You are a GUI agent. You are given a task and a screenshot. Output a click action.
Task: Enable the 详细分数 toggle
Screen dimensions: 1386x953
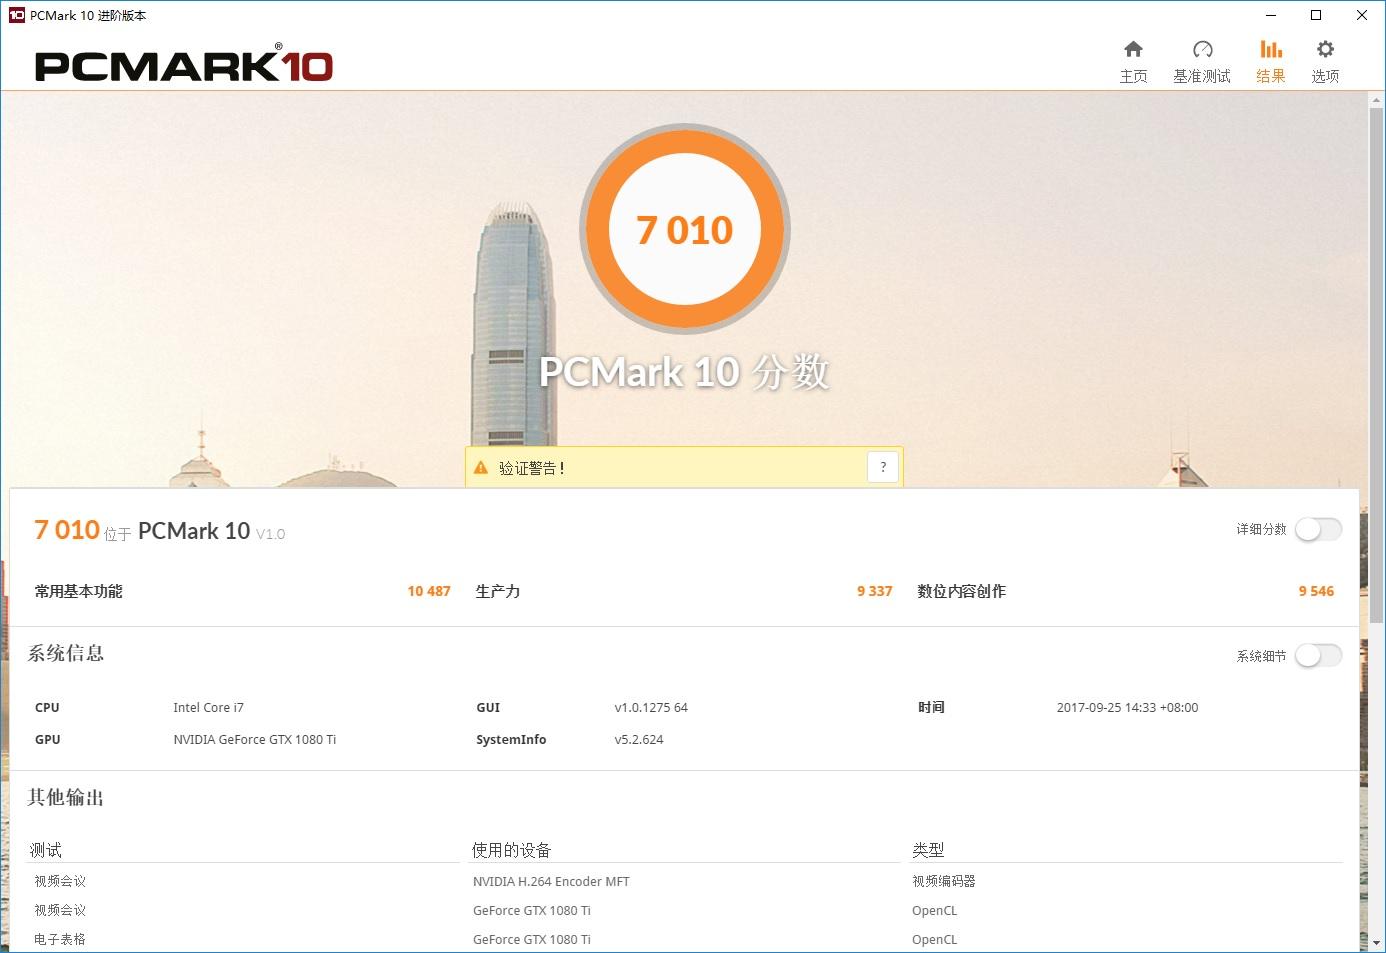pos(1318,529)
